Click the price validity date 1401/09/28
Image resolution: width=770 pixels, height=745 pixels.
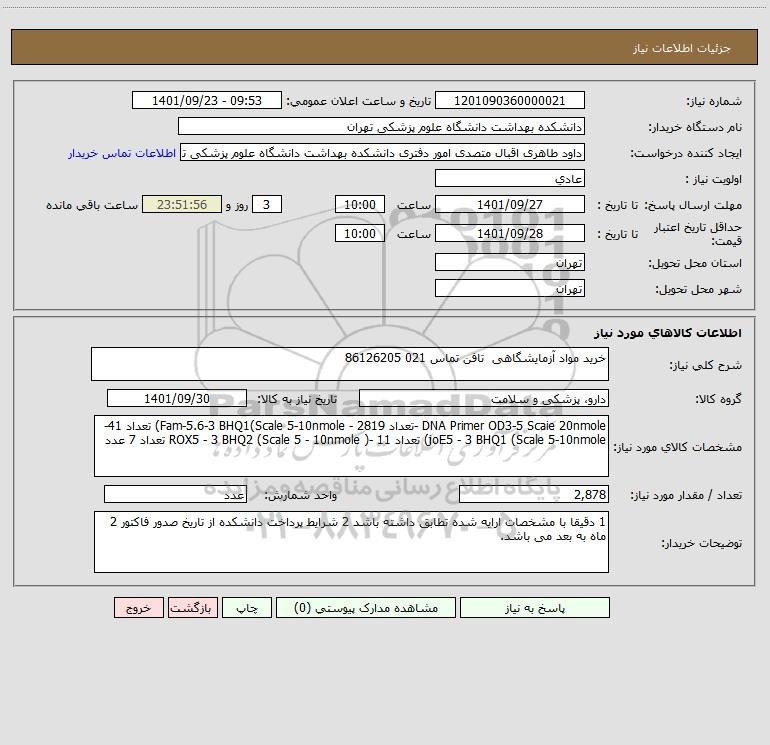click(510, 233)
